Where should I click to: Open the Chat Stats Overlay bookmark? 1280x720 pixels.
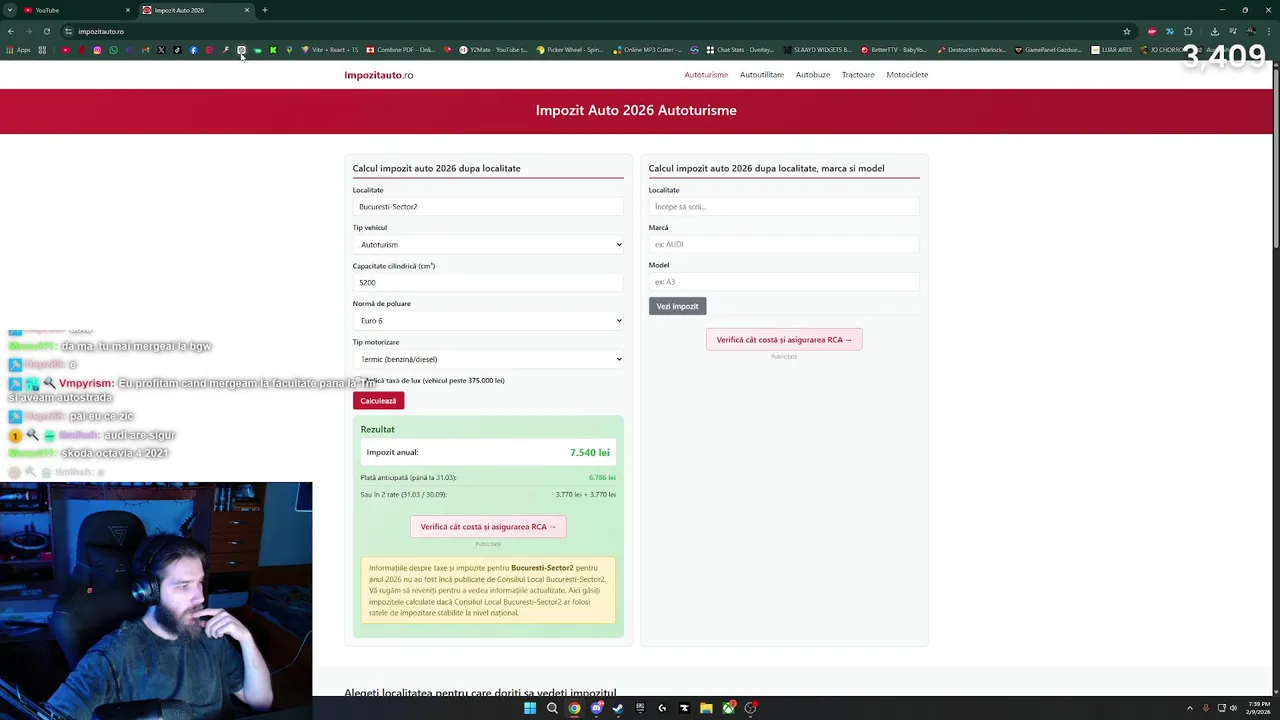coord(739,50)
